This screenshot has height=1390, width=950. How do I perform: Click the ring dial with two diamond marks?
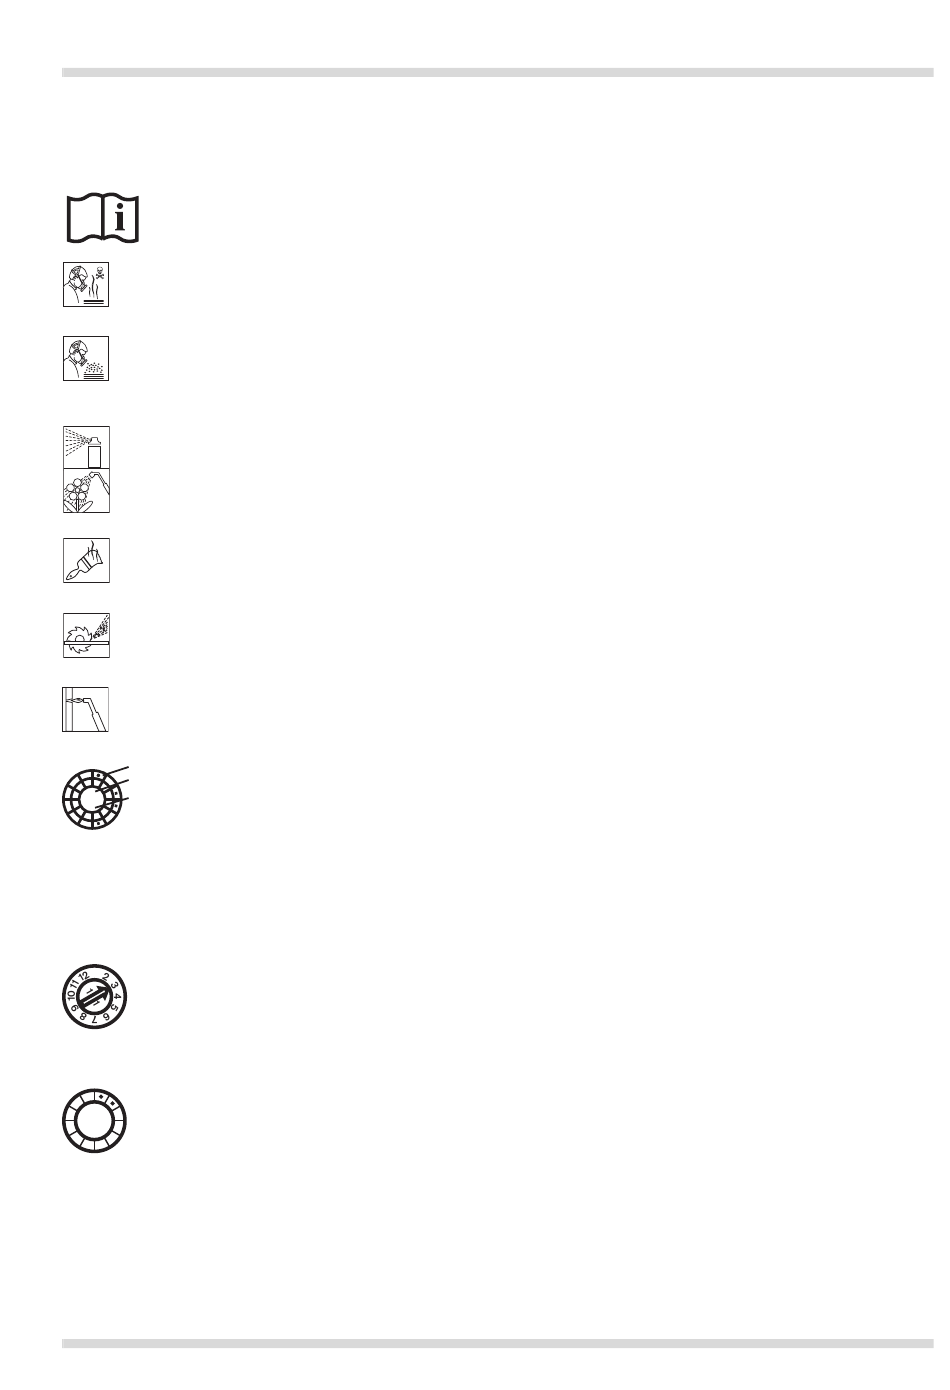pos(94,1121)
